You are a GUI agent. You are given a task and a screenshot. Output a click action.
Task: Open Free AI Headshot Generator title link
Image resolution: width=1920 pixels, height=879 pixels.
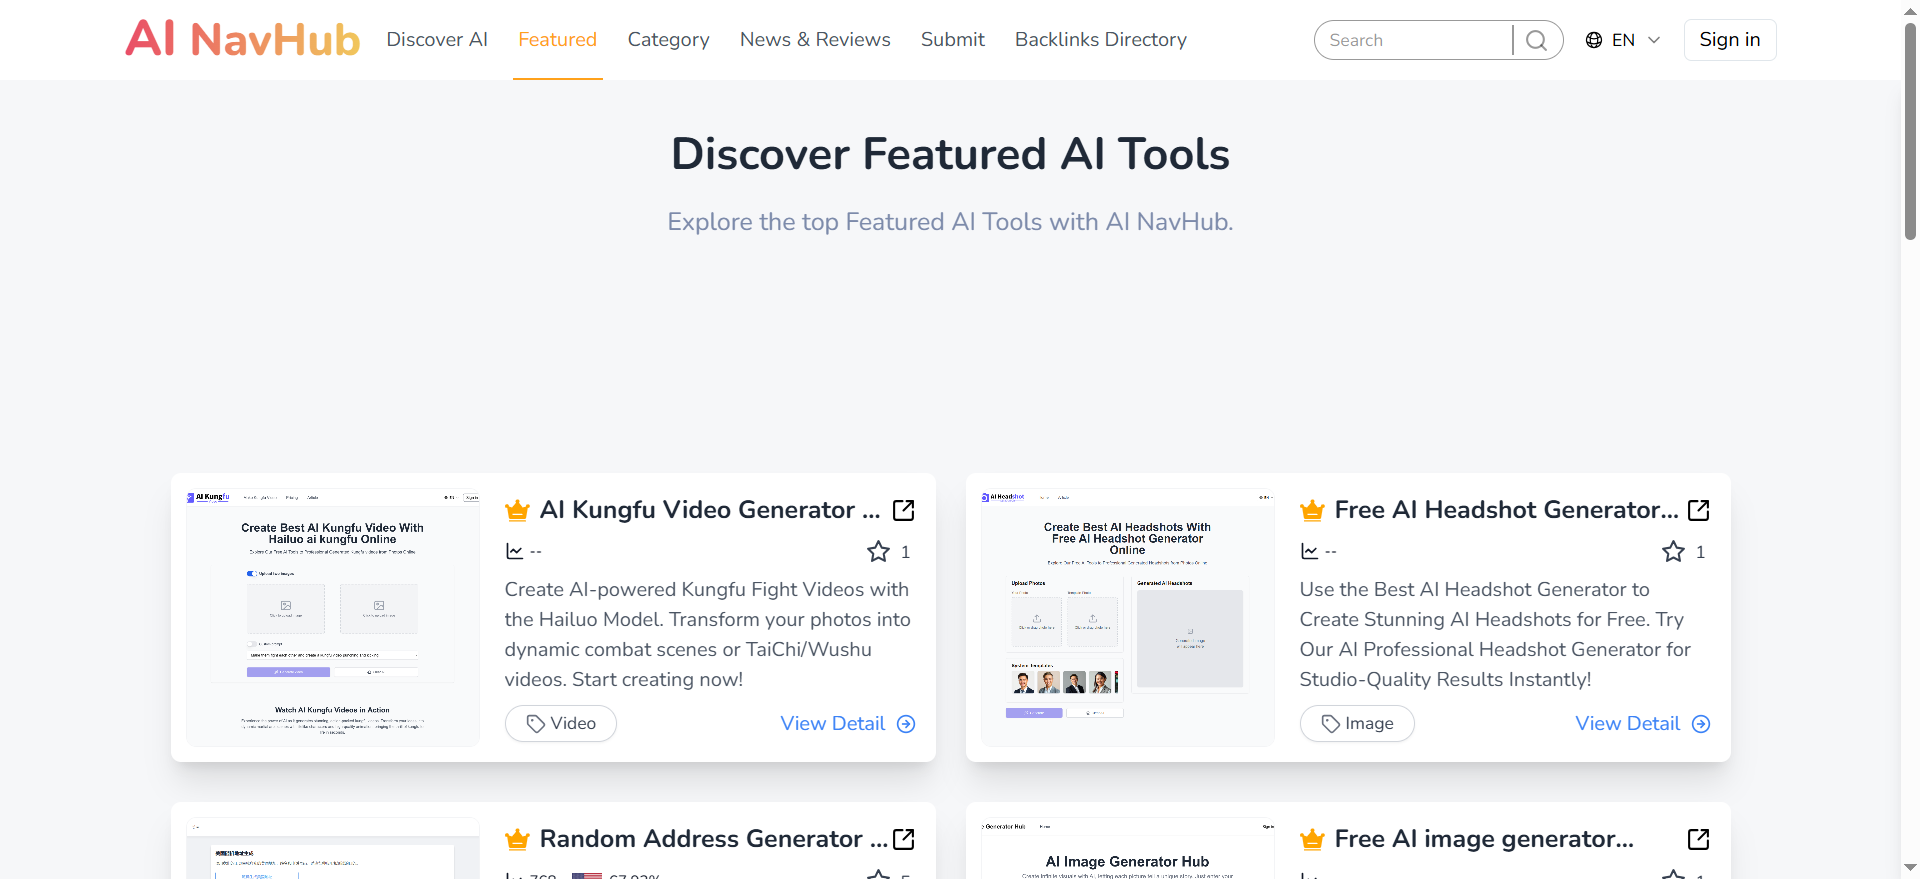pyautogui.click(x=1507, y=510)
